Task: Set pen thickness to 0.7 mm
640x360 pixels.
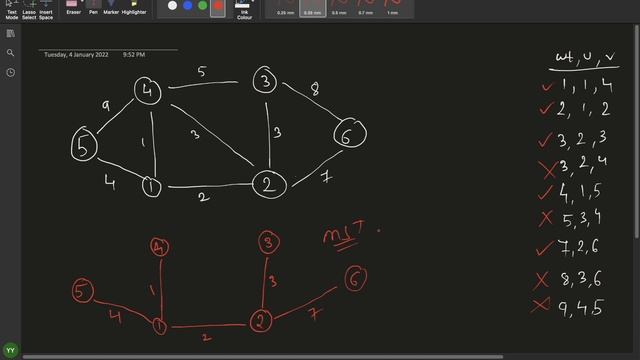Action: pyautogui.click(x=366, y=8)
